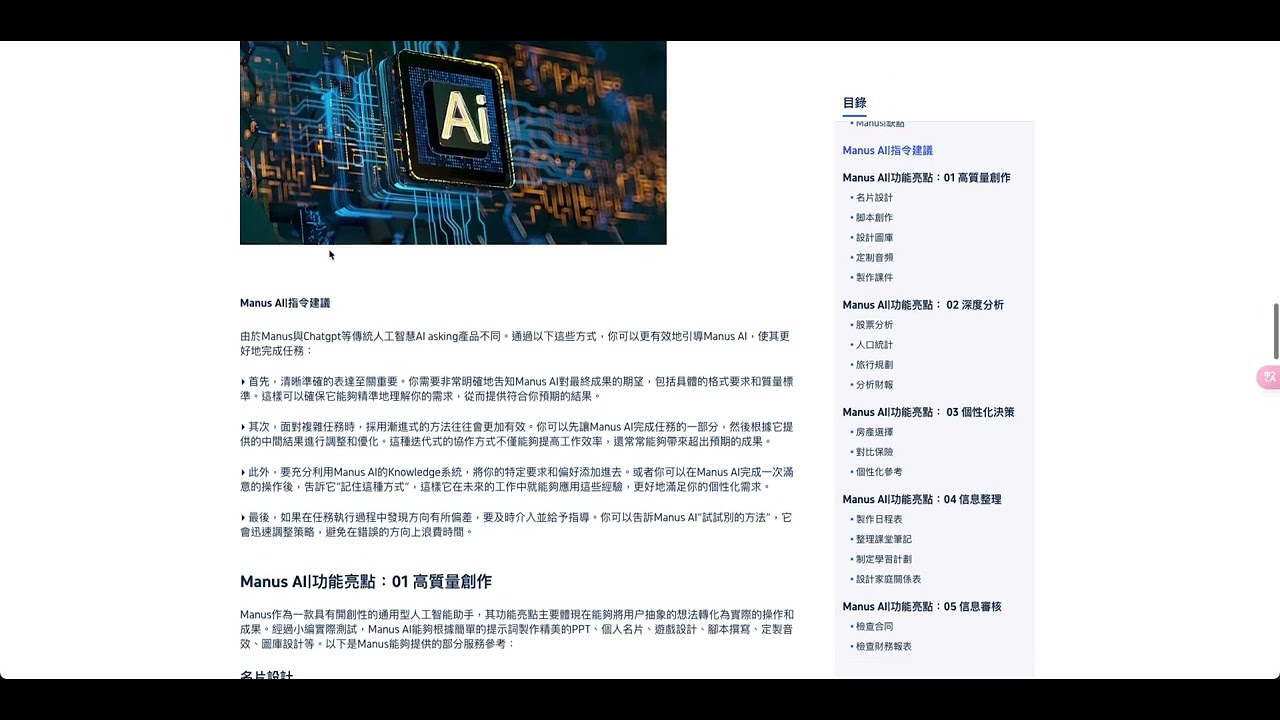Image resolution: width=1280 pixels, height=720 pixels.
Task: Jump to 'Manus AI功能亮點： 03 個性化決策' section
Action: 928,412
